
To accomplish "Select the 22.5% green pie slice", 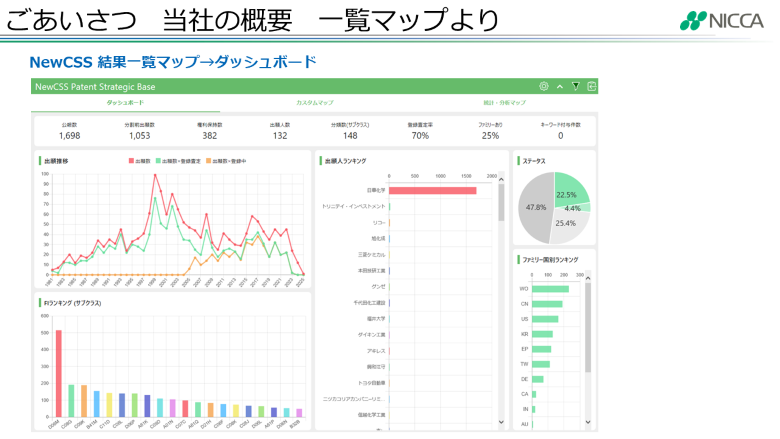I will [570, 189].
